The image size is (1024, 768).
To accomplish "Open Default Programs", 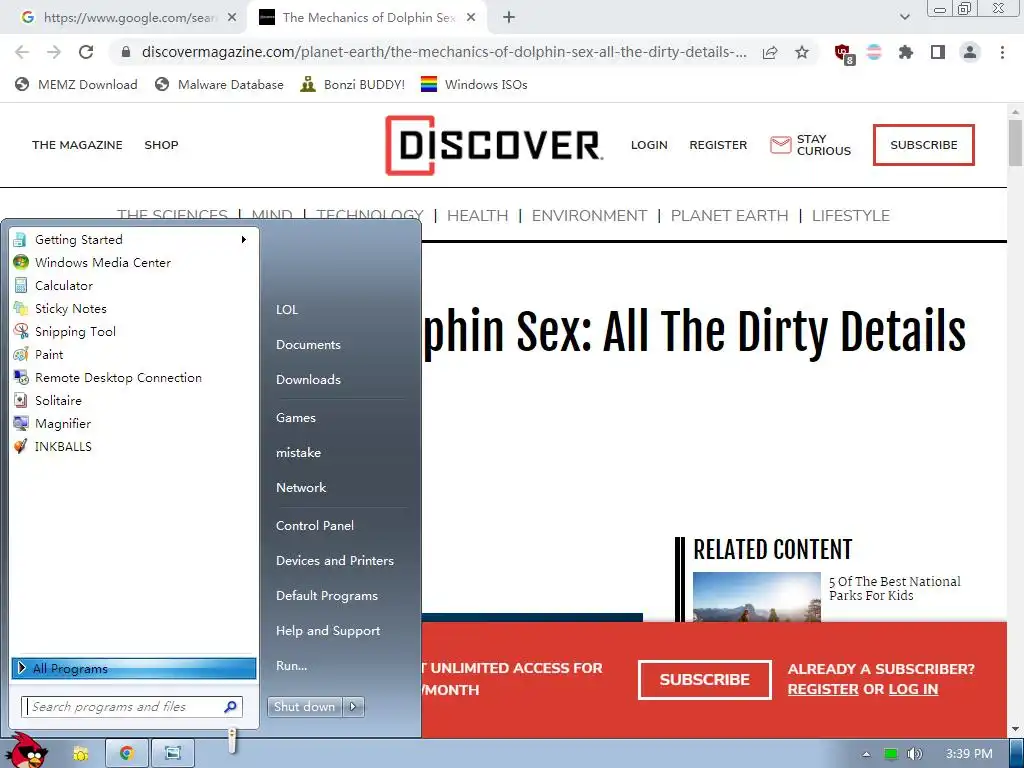I will 327,596.
